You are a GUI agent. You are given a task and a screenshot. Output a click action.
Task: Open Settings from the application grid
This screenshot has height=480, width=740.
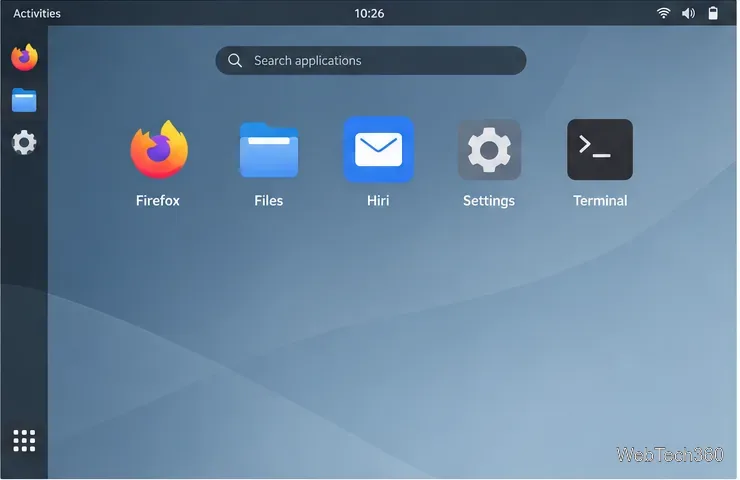[x=489, y=150]
